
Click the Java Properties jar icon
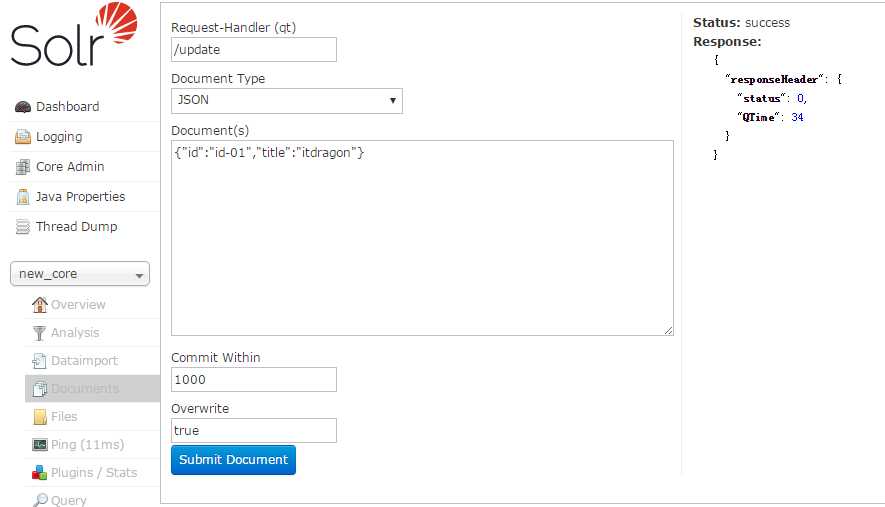click(x=23, y=196)
